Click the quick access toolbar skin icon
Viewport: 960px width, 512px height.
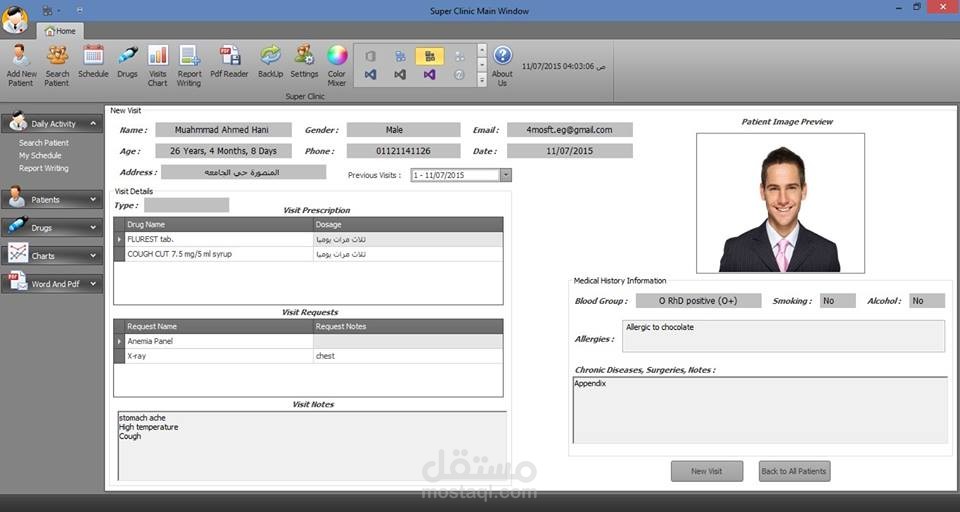click(47, 10)
